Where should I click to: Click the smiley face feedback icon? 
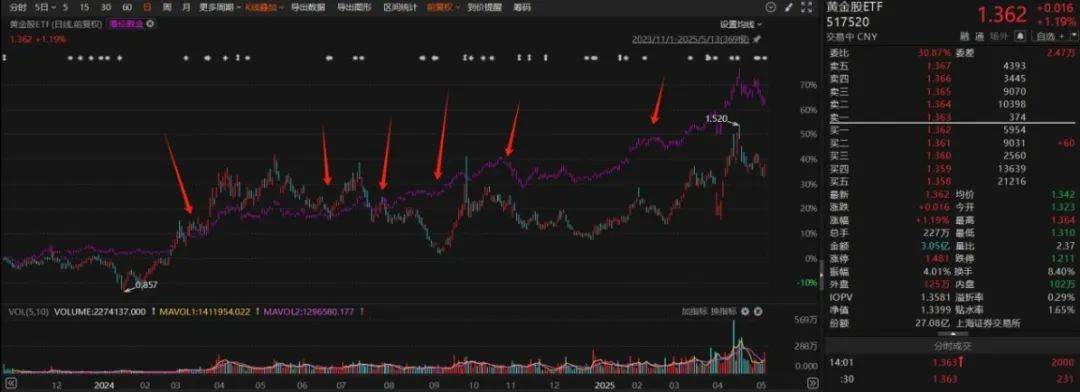tap(771, 8)
